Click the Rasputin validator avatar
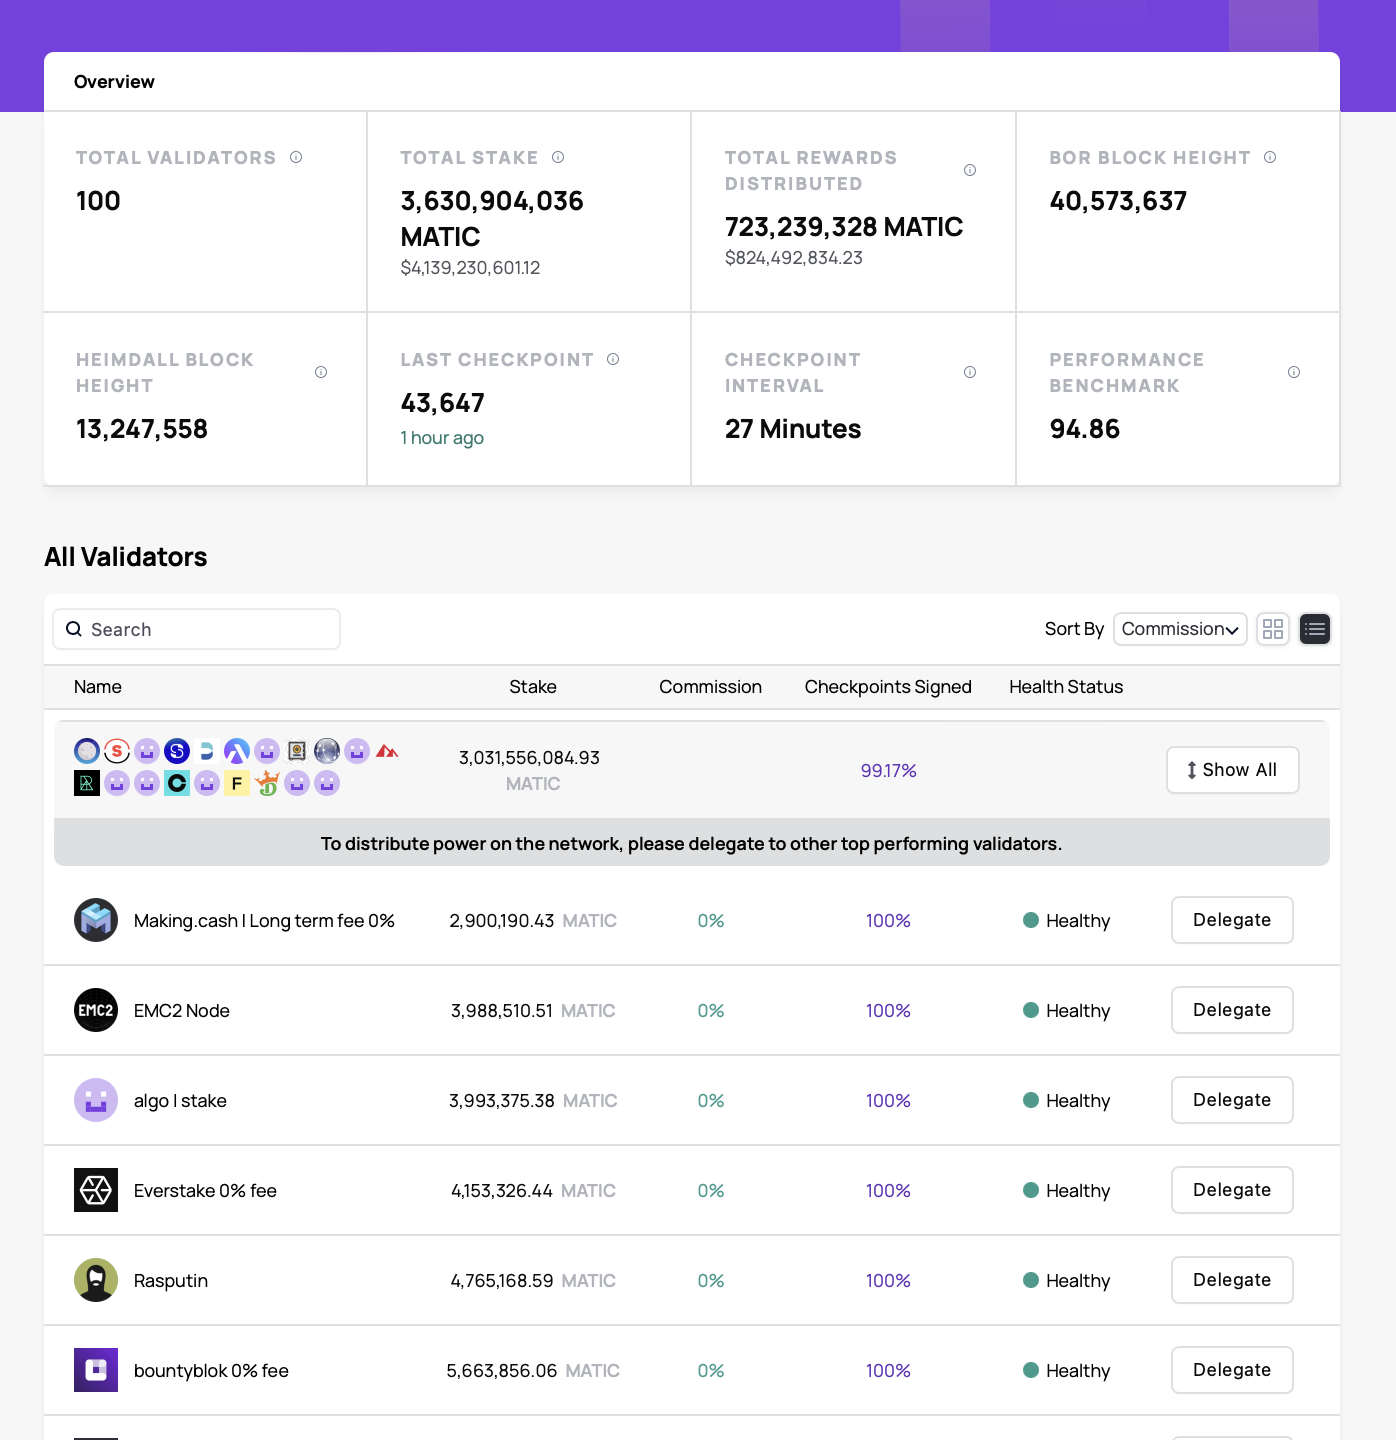Viewport: 1396px width, 1440px height. pyautogui.click(x=96, y=1280)
